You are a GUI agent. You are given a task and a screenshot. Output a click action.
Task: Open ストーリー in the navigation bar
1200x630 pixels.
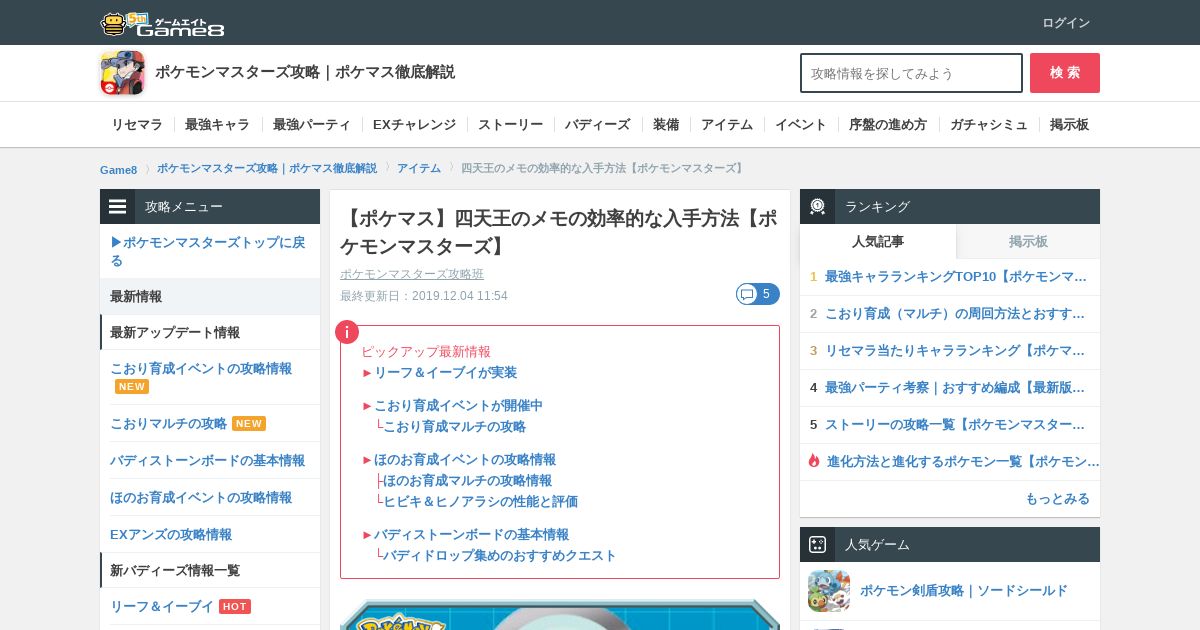[510, 125]
